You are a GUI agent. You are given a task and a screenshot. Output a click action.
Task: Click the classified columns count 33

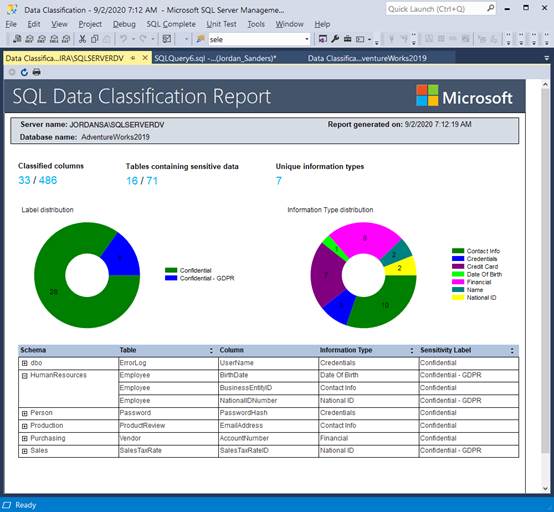coord(24,180)
